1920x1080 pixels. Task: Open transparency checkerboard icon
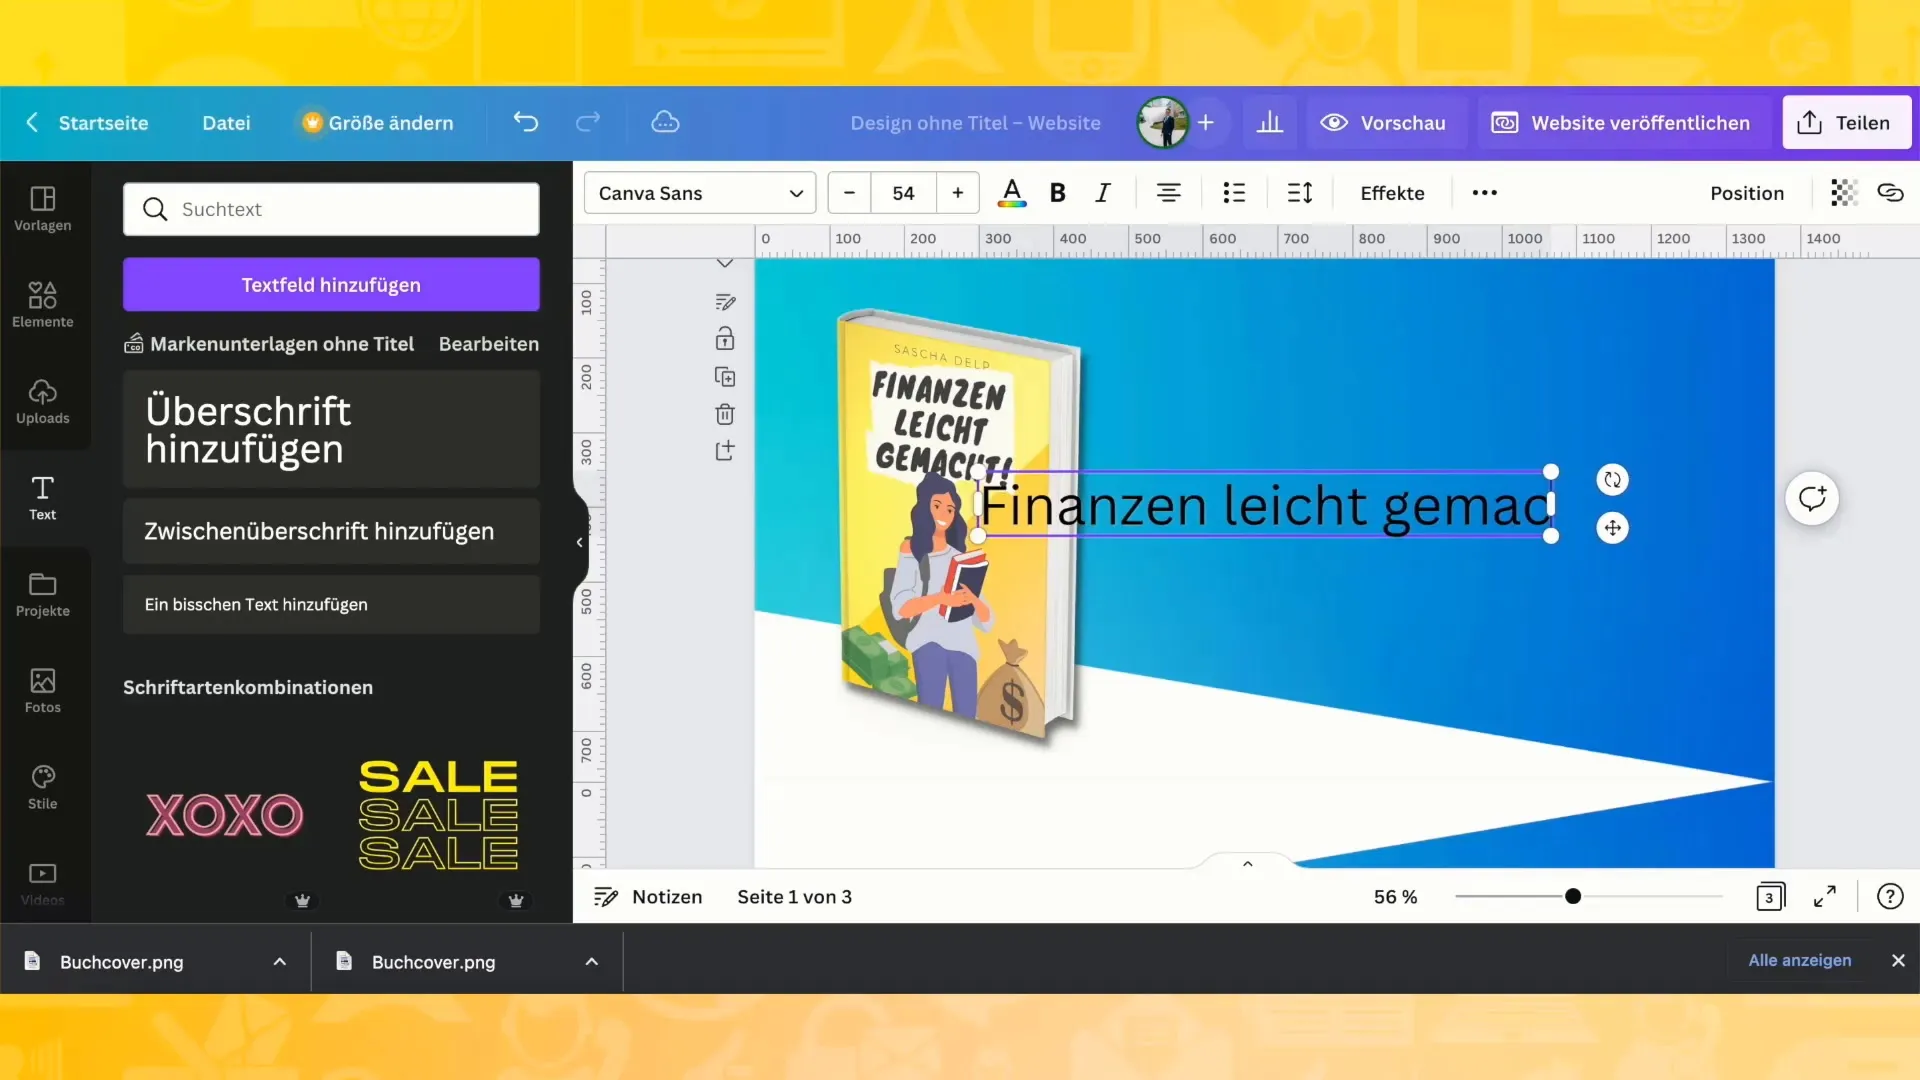pos(1843,193)
